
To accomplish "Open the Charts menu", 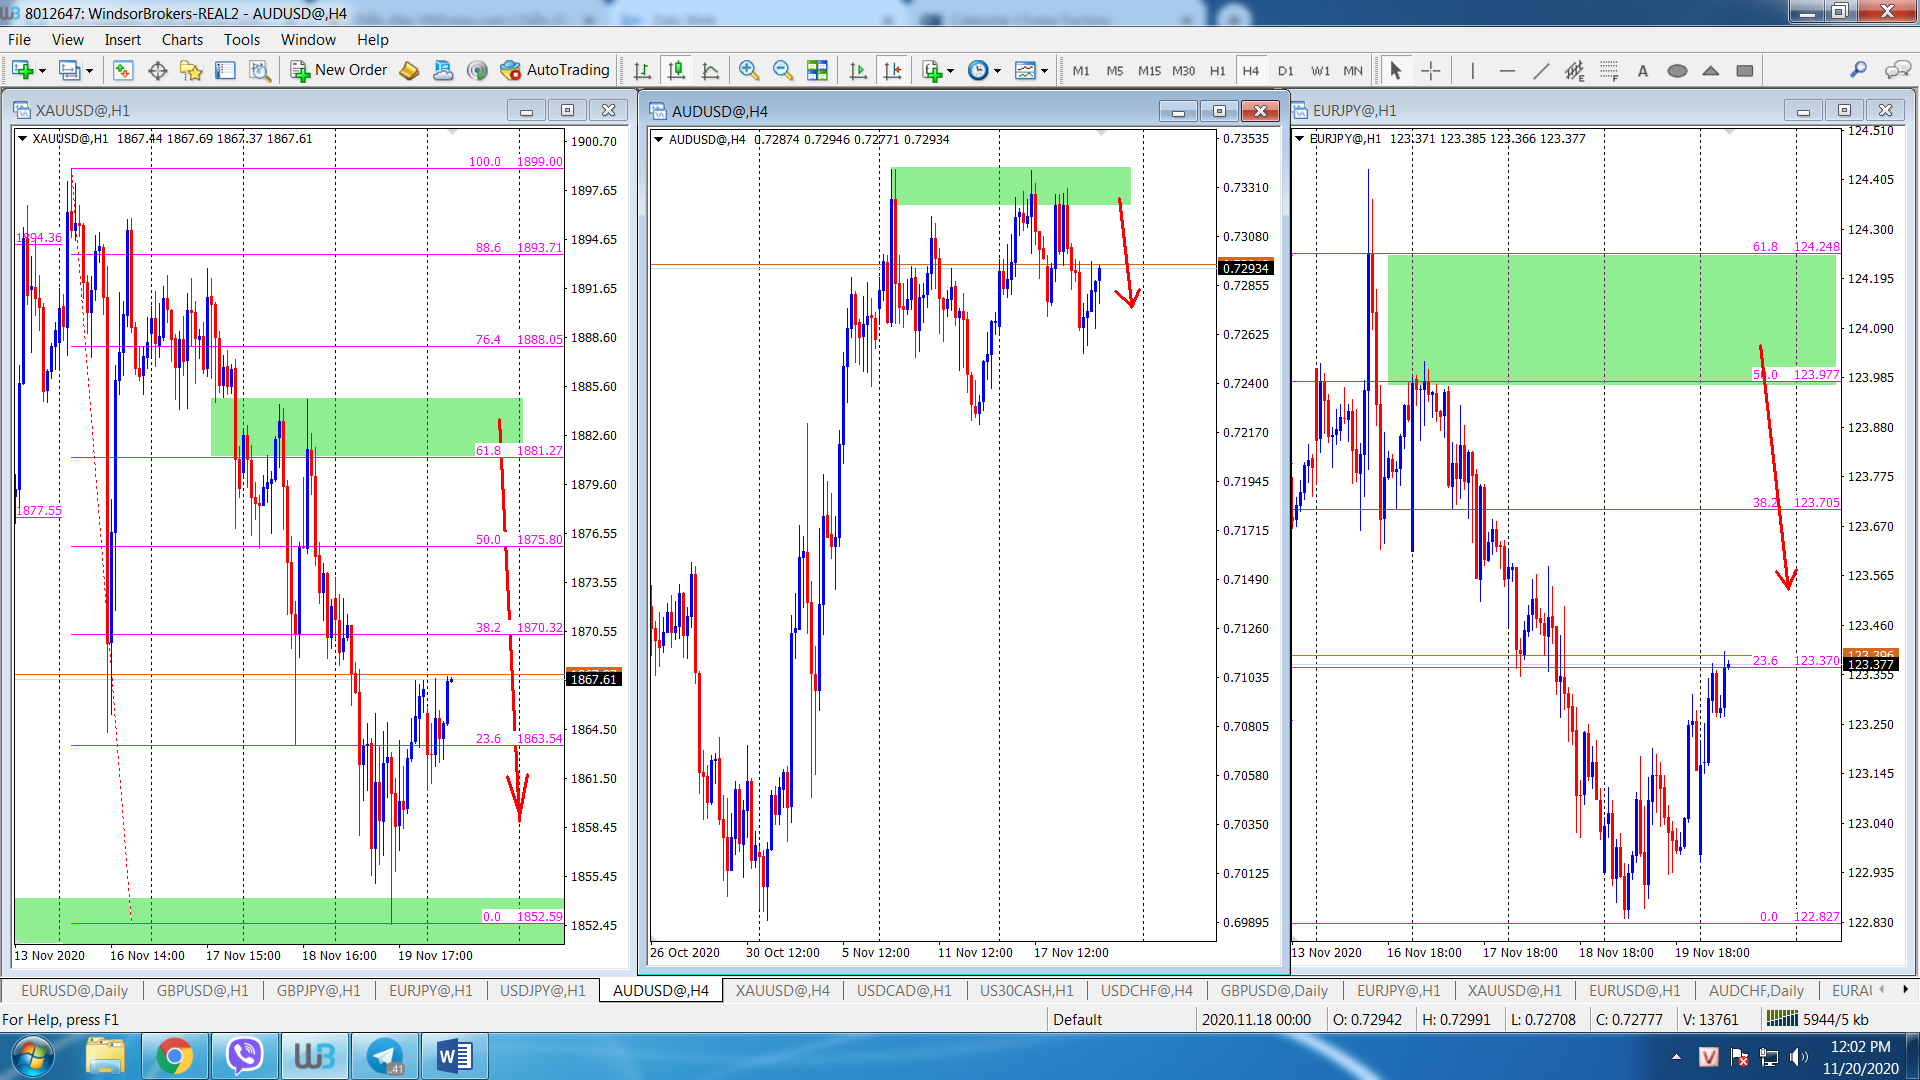I will [x=182, y=40].
